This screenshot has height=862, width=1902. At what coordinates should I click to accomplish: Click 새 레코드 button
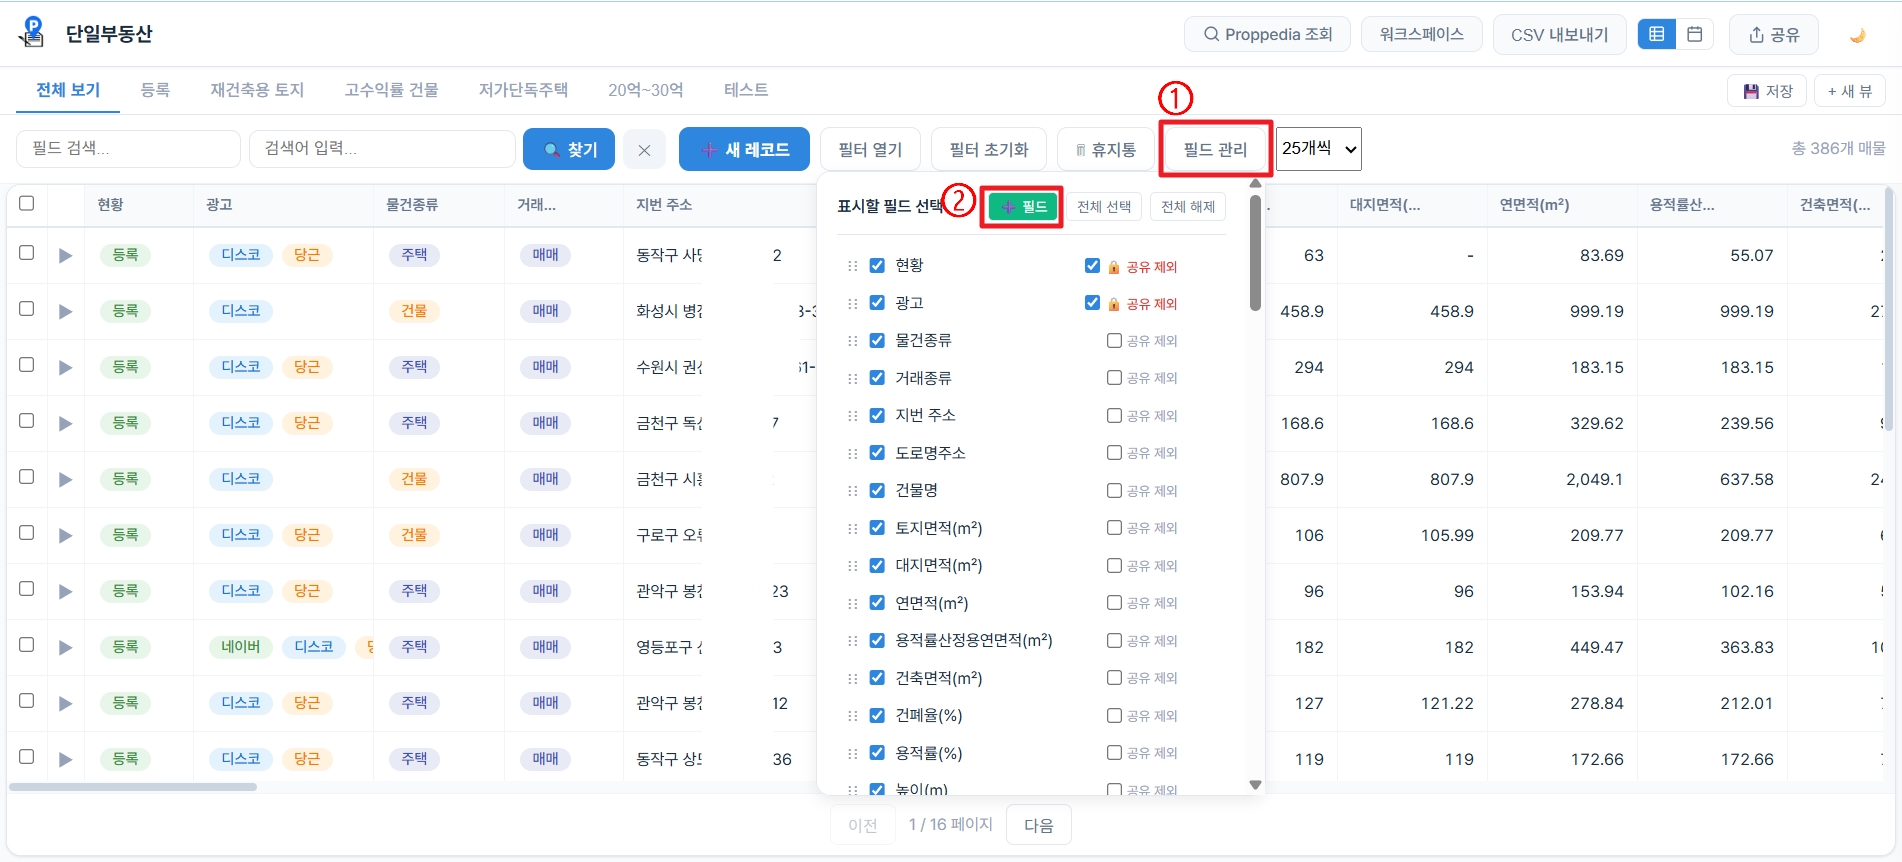[745, 150]
